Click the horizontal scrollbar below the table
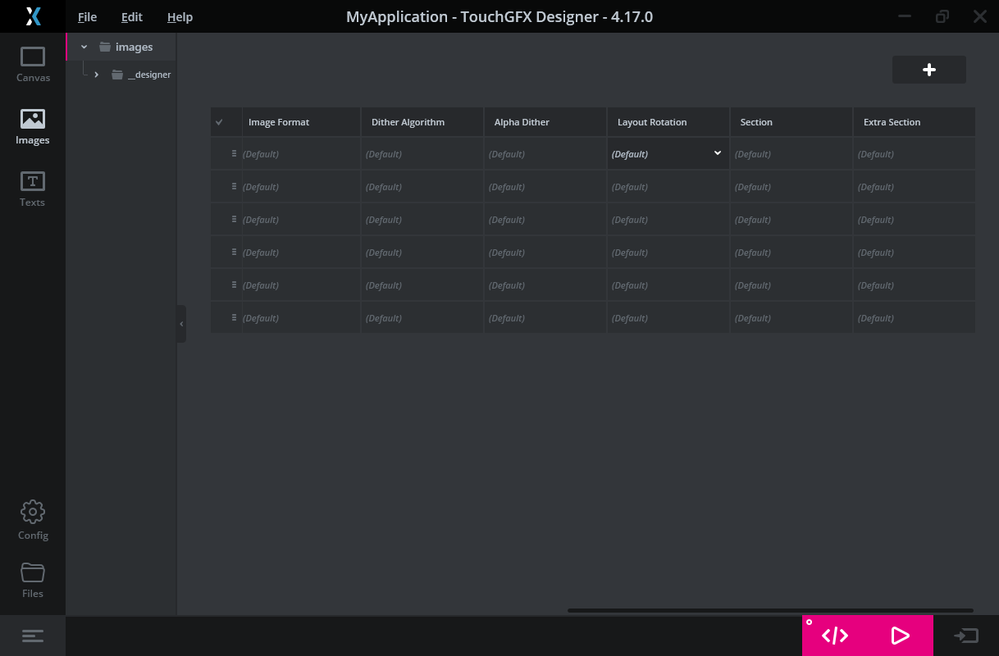The height and width of the screenshot is (656, 999). (x=770, y=610)
